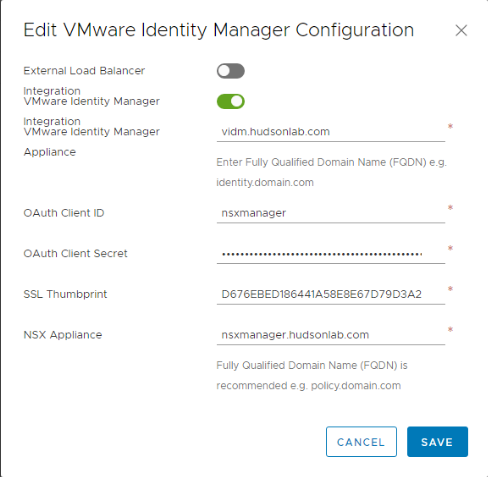
Task: Click the SSL Thumbprint field
Action: (331, 294)
